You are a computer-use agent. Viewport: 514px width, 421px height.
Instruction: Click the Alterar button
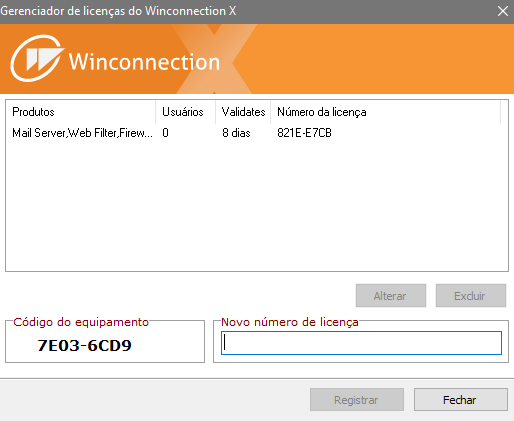[391, 296]
